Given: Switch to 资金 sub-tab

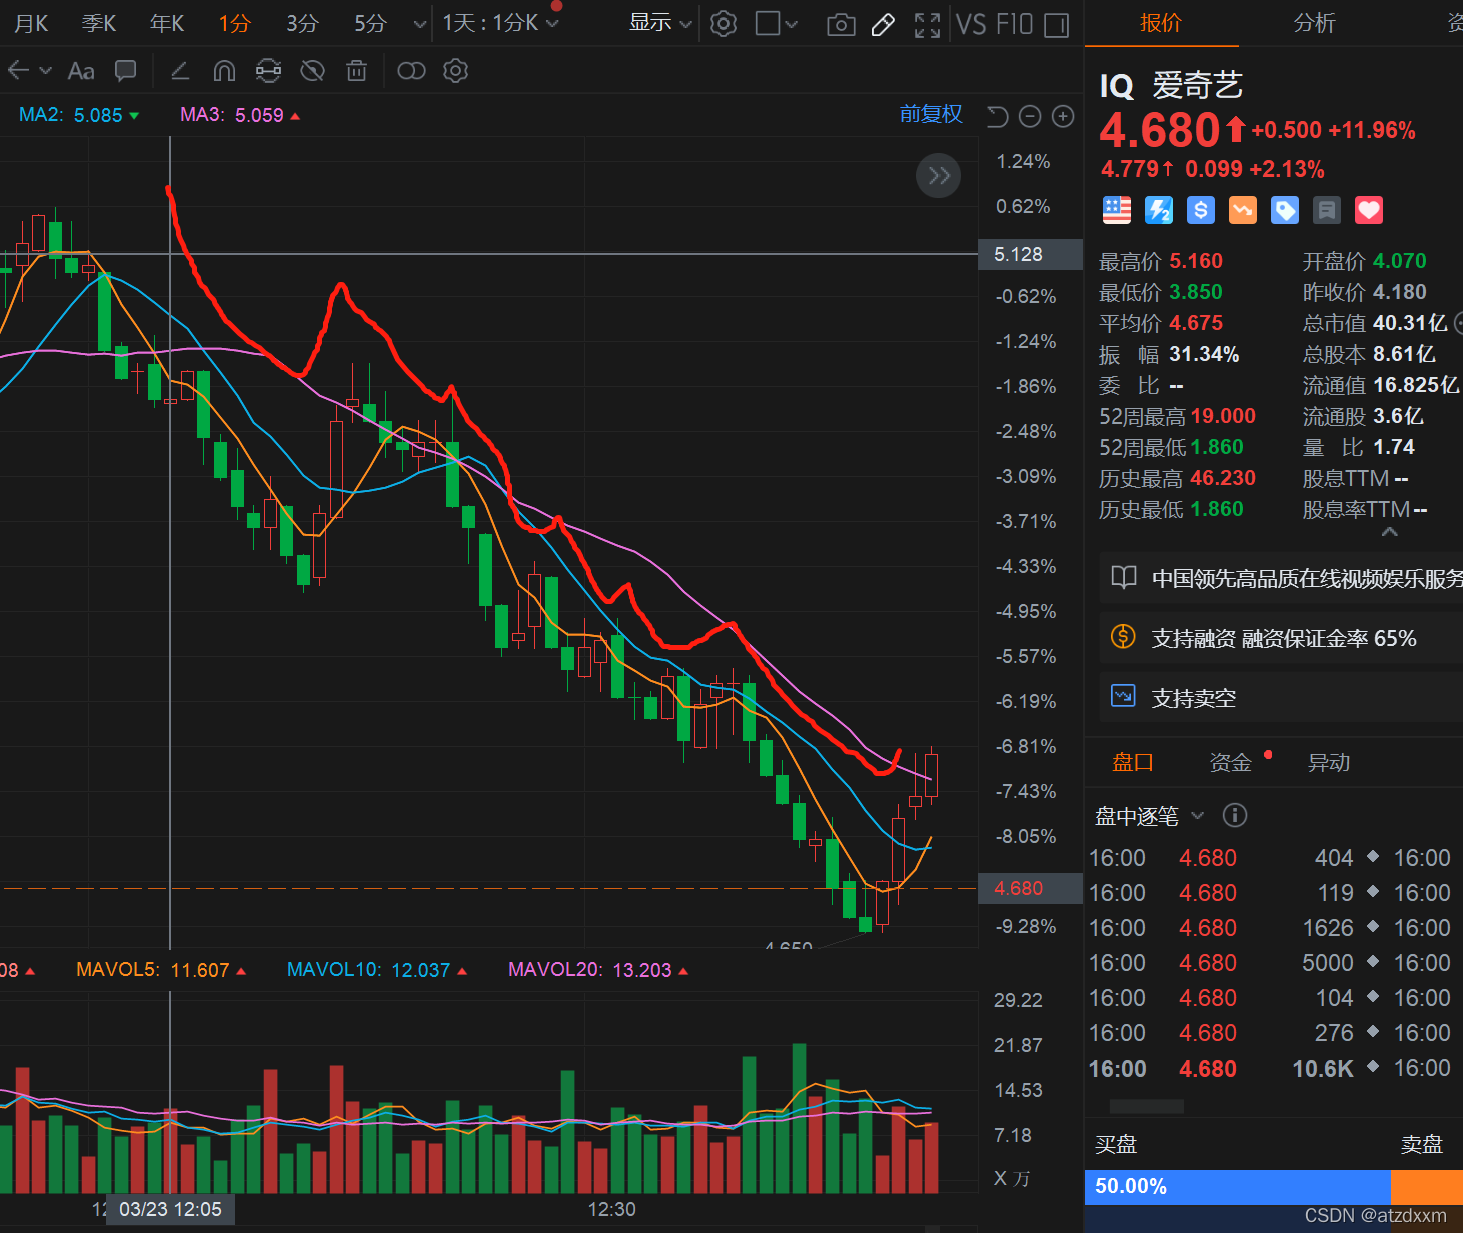Looking at the screenshot, I should [1231, 762].
